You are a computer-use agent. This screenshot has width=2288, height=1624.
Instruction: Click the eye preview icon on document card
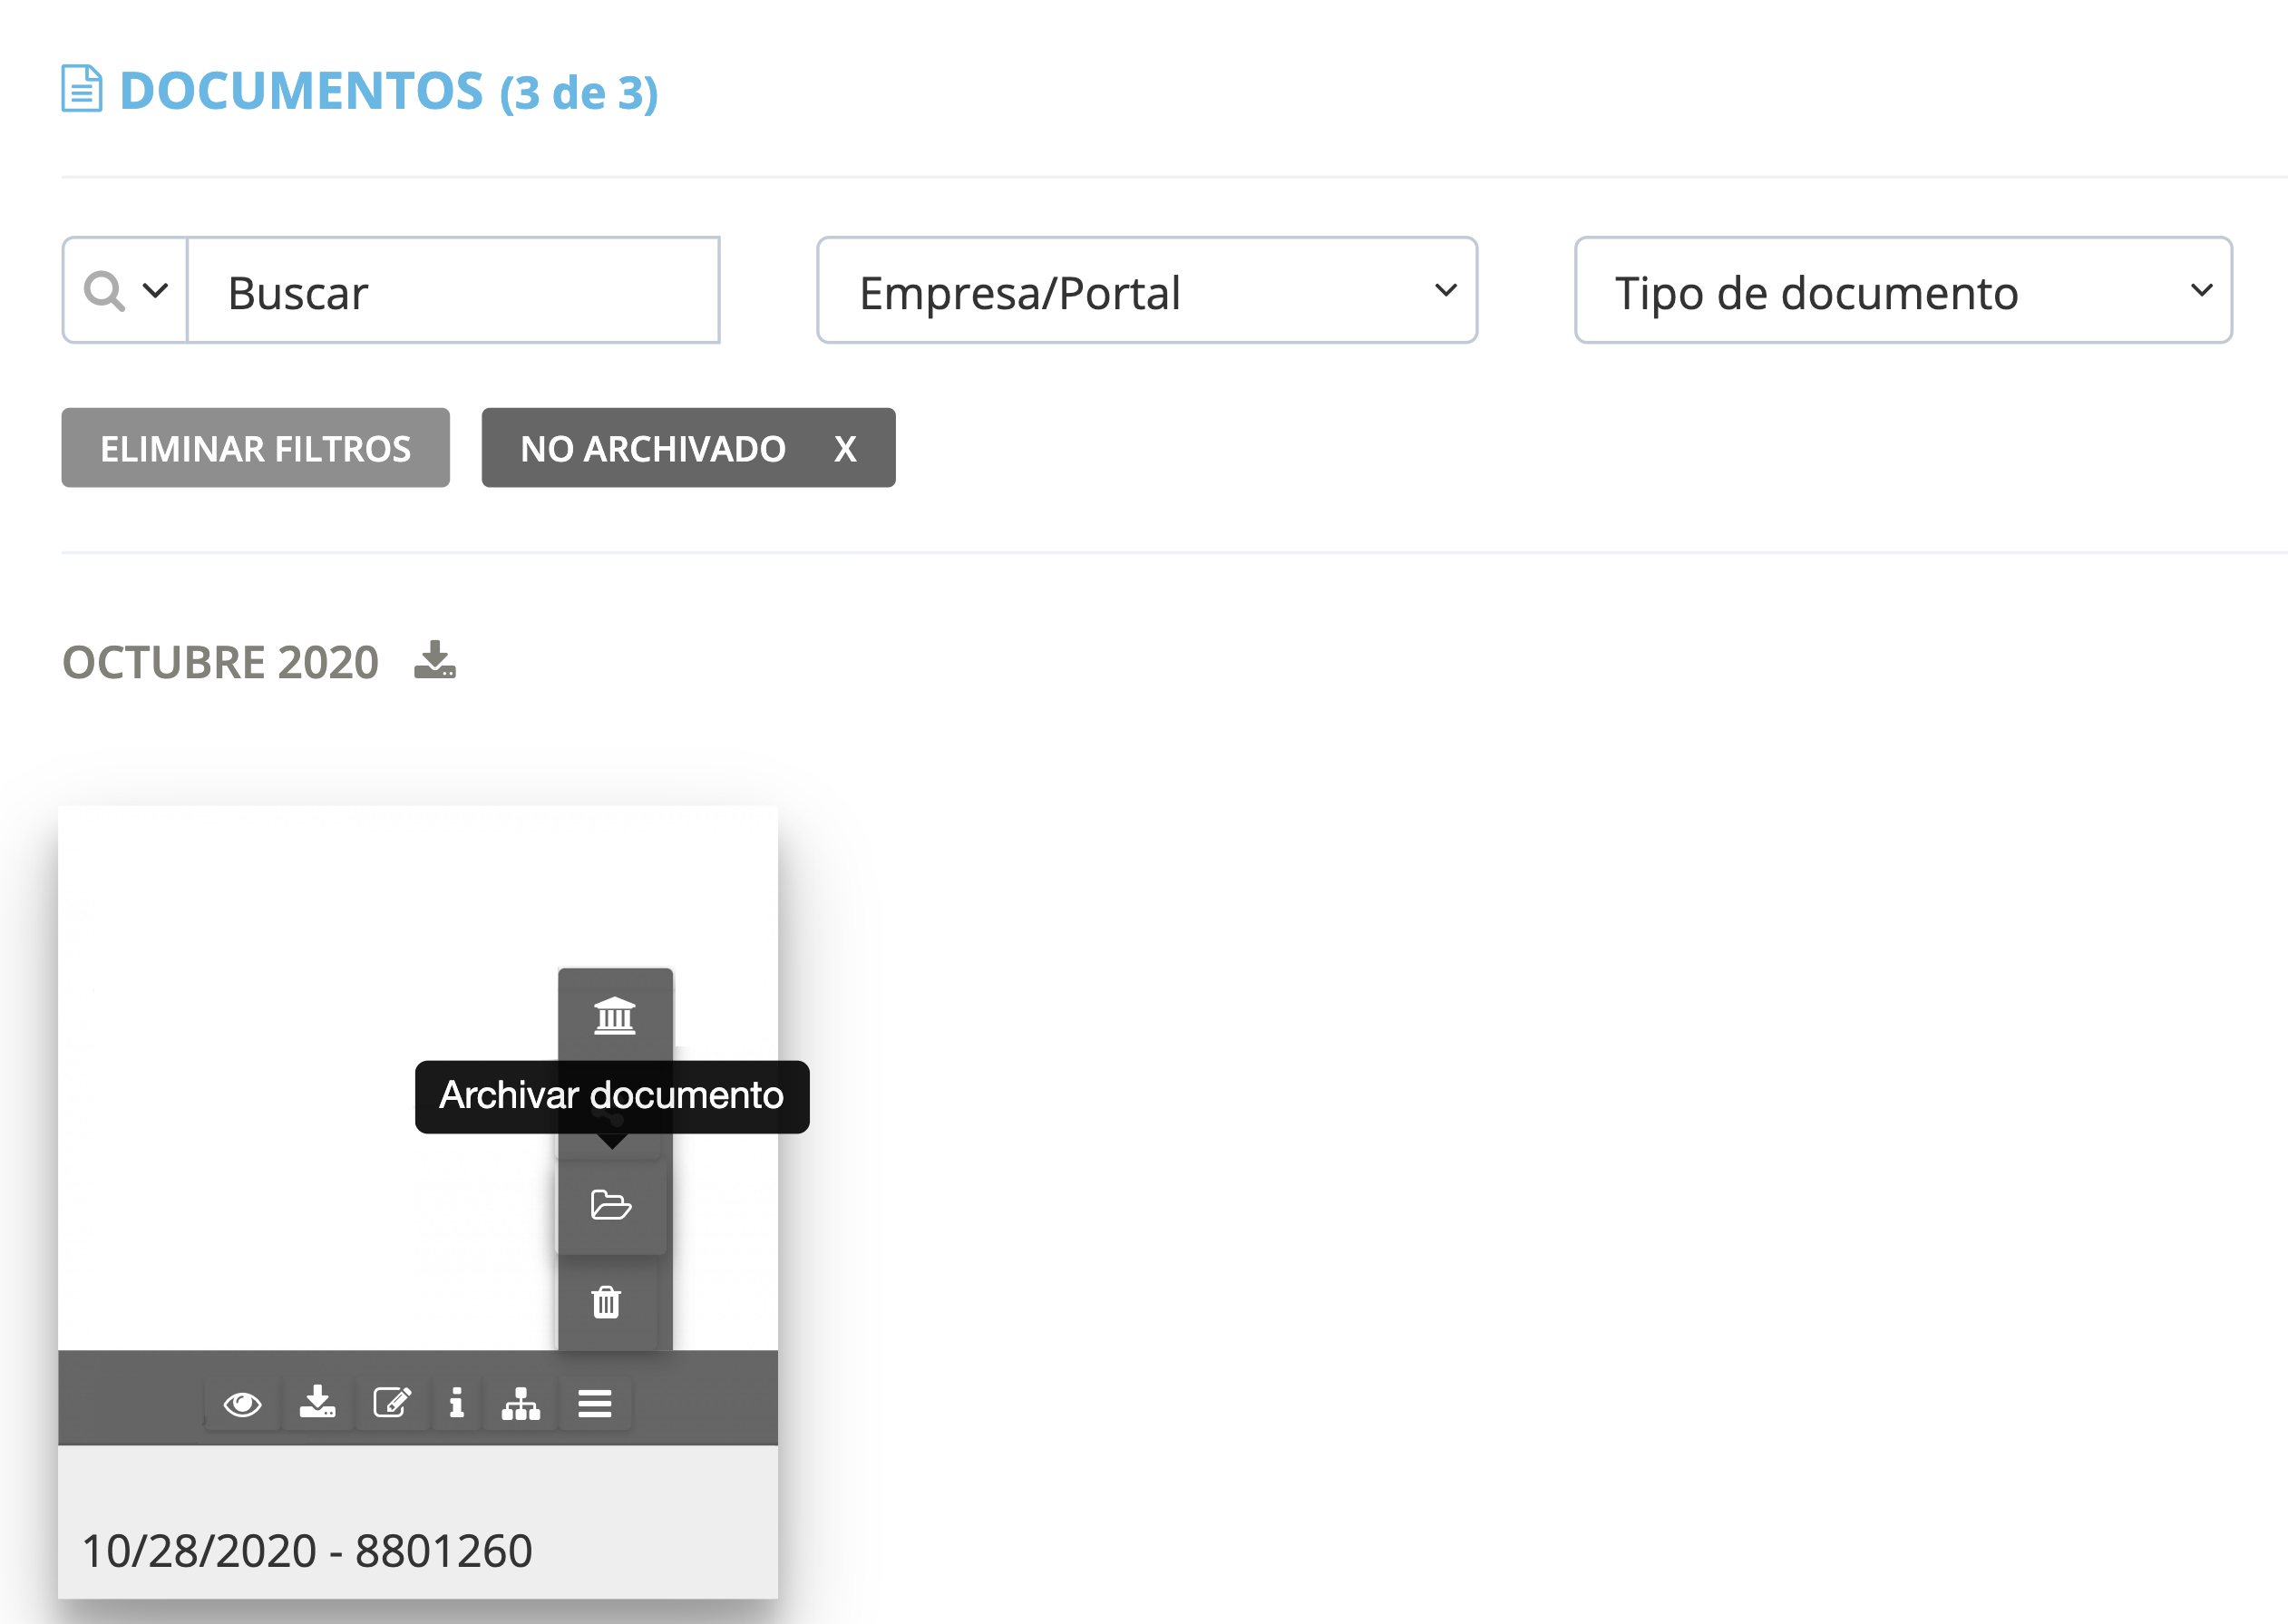click(x=242, y=1404)
